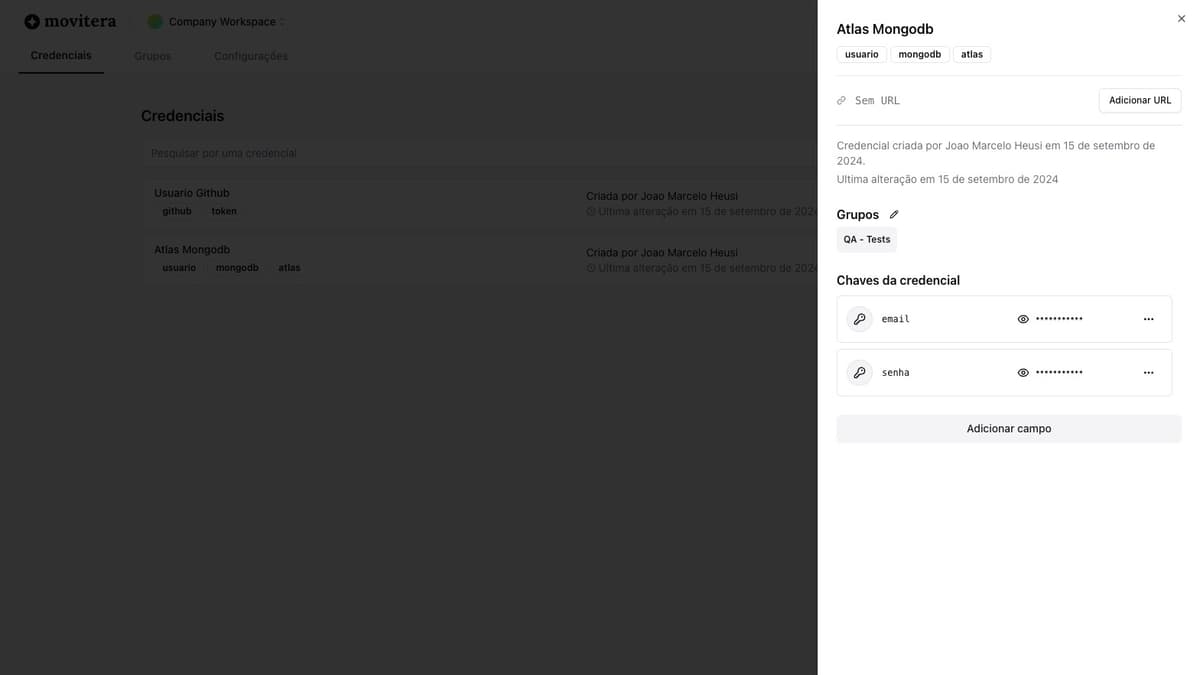The height and width of the screenshot is (675, 1200).
Task: Open the Atlas Mongodb credential in list
Action: [480, 258]
